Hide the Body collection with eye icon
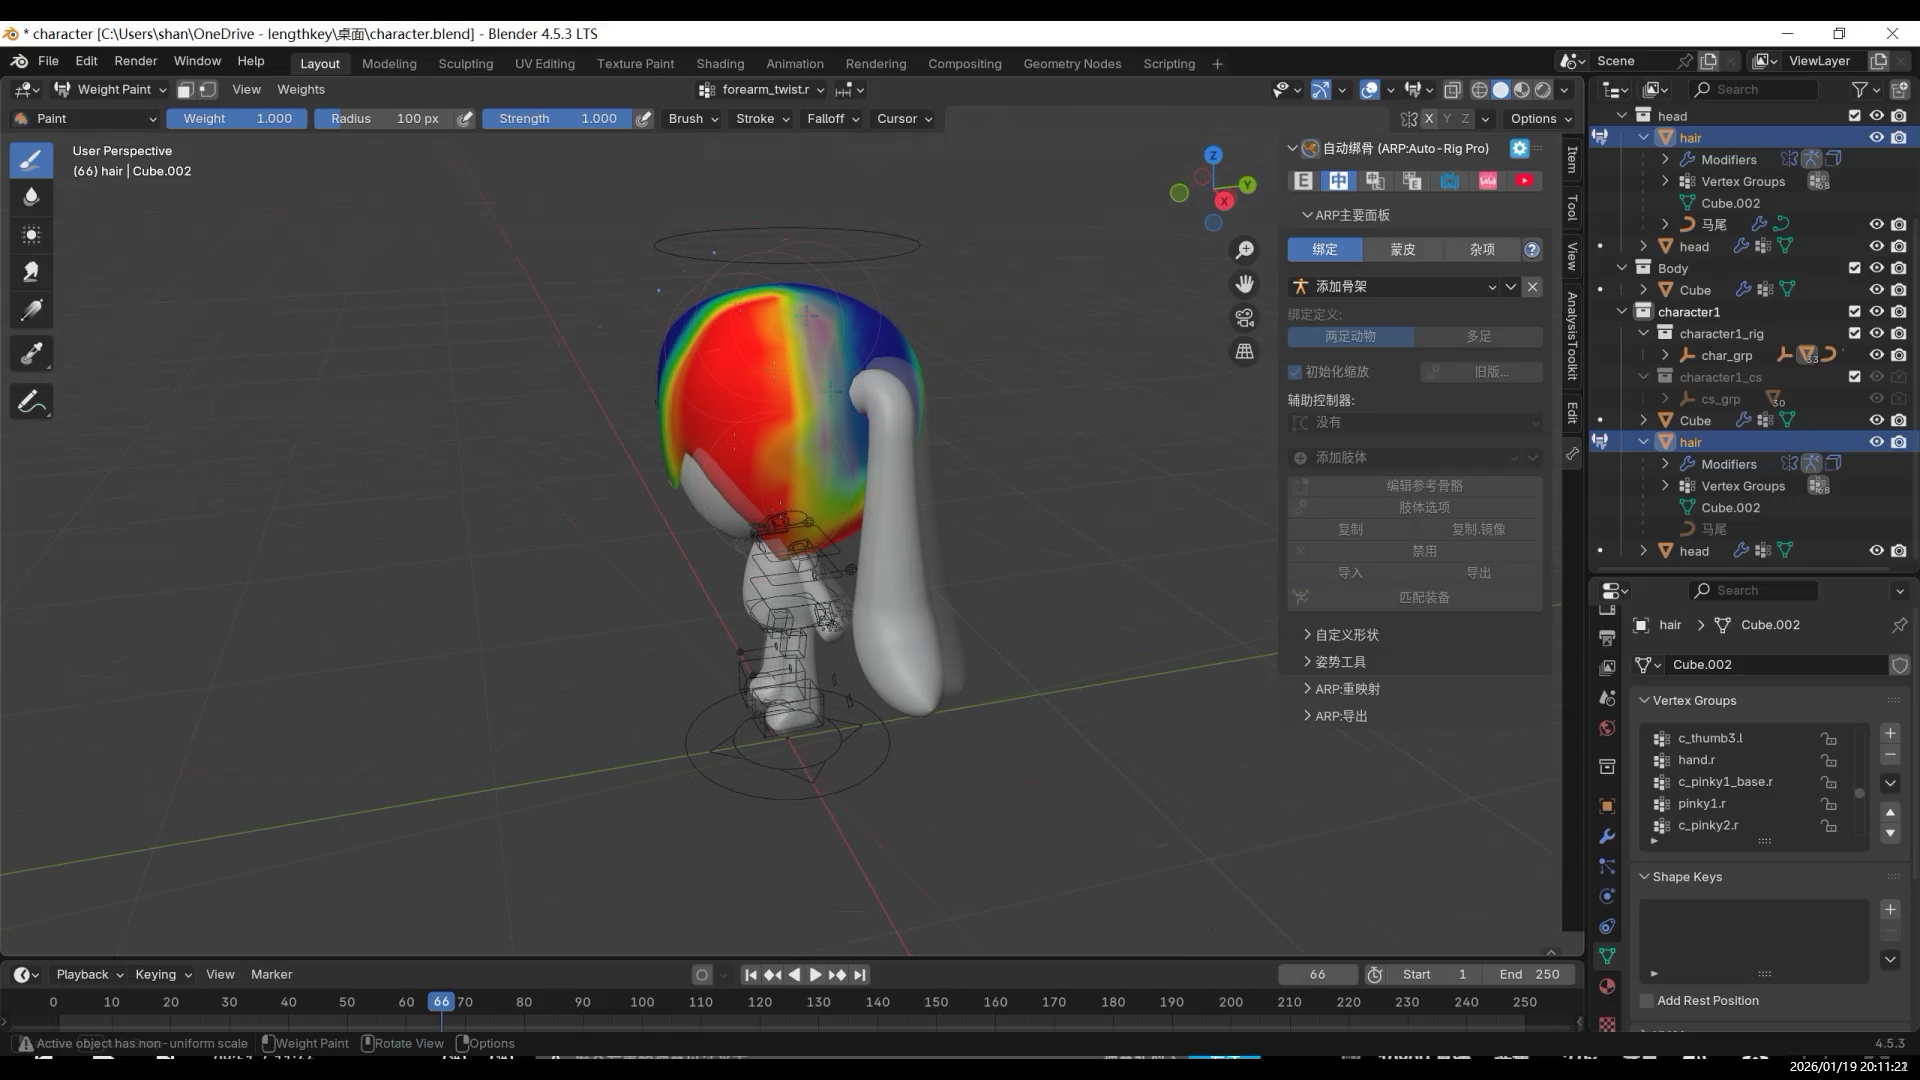 (1876, 268)
